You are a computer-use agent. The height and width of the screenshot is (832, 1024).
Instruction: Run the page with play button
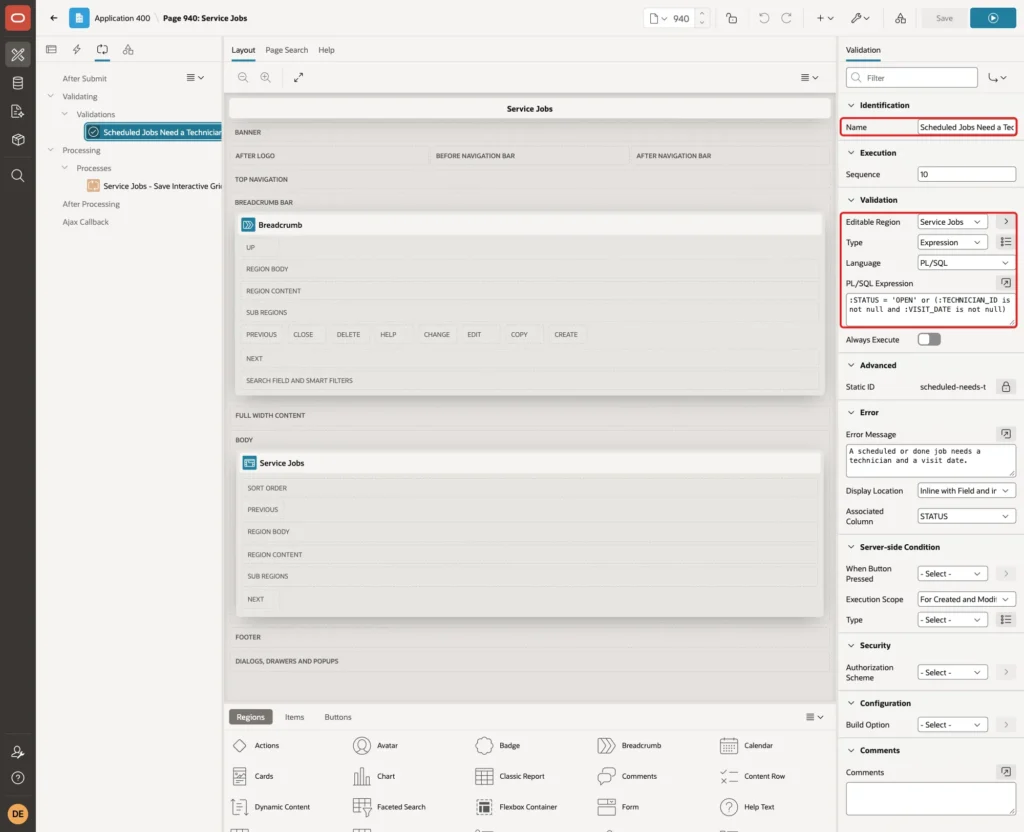(993, 18)
